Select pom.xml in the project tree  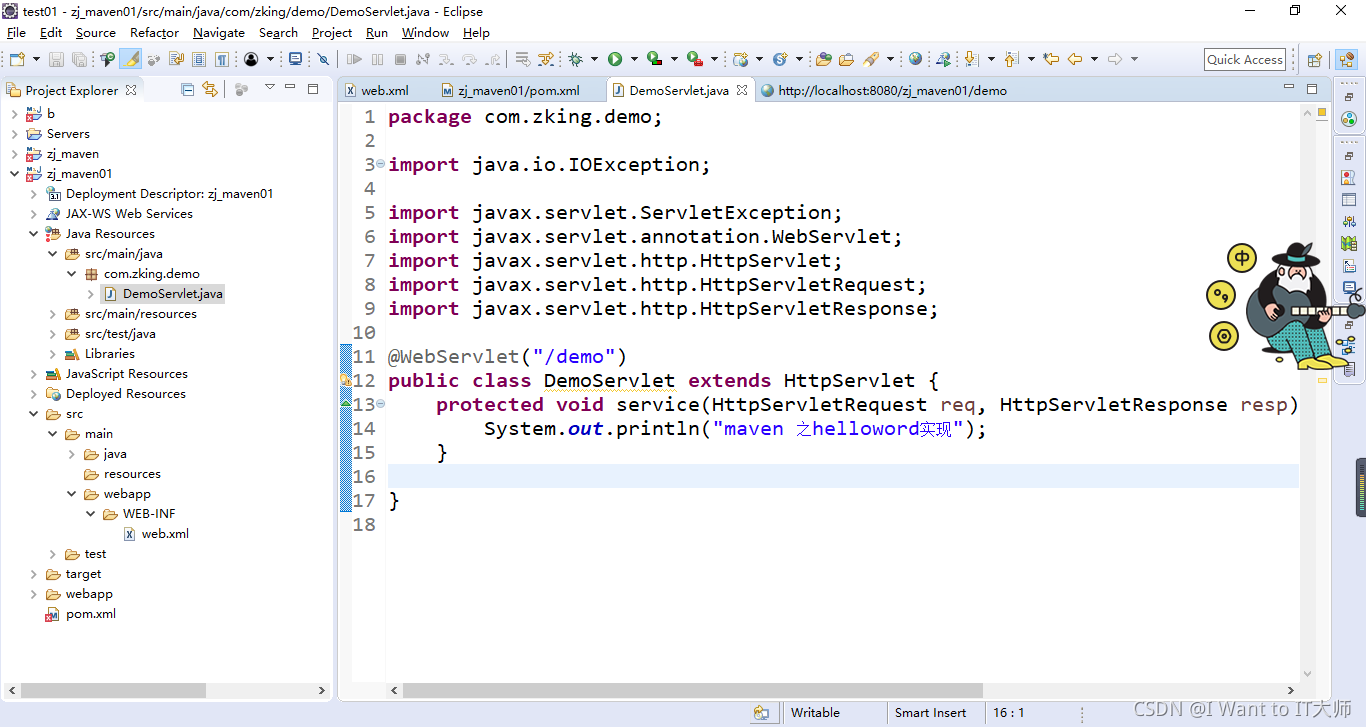[90, 614]
